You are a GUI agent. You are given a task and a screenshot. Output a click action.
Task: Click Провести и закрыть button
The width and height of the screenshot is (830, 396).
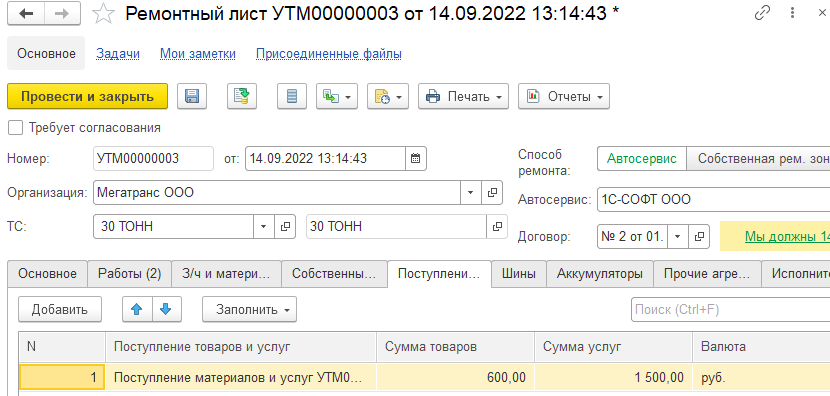click(x=87, y=96)
